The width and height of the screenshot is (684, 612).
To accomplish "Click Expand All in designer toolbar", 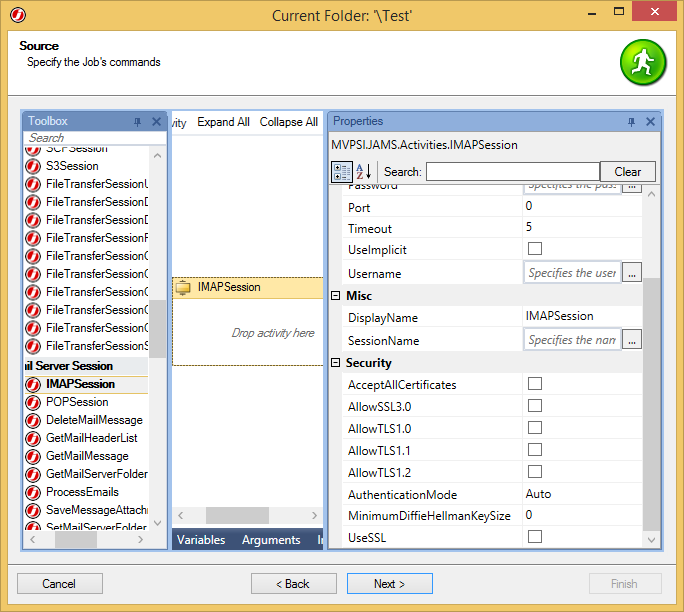I will tap(223, 122).
